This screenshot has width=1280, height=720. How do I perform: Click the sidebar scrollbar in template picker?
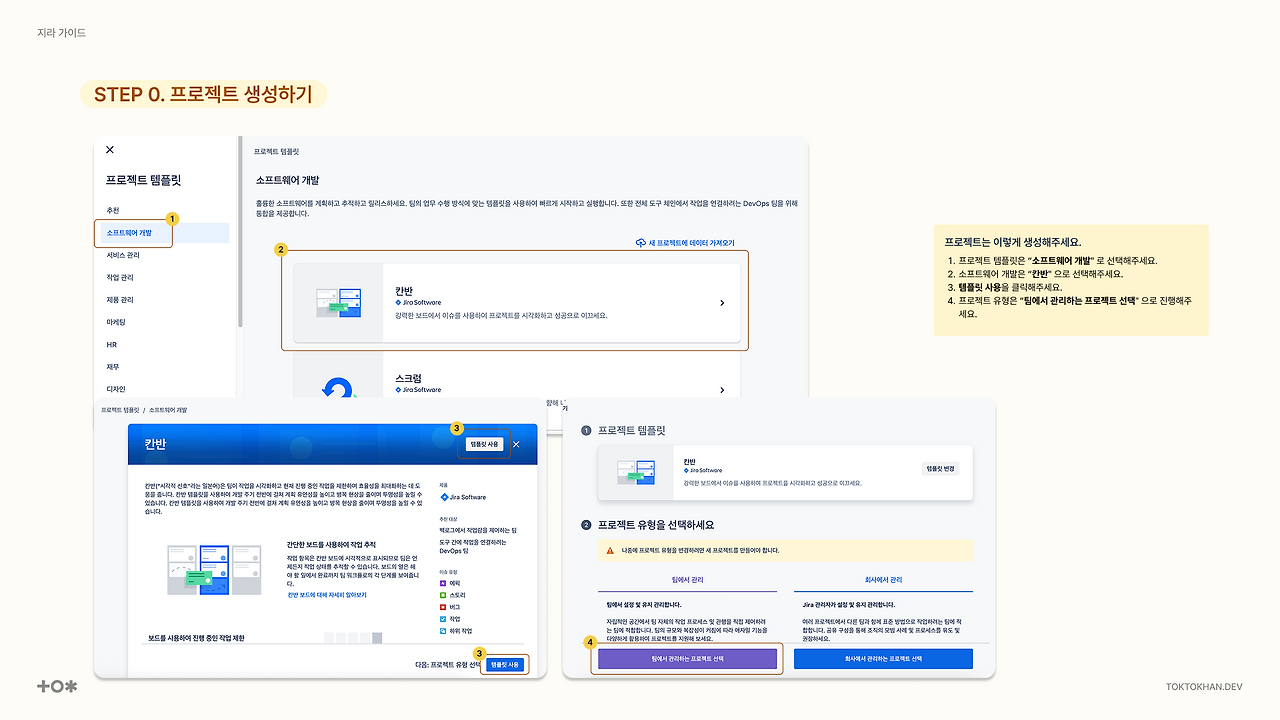click(x=240, y=232)
